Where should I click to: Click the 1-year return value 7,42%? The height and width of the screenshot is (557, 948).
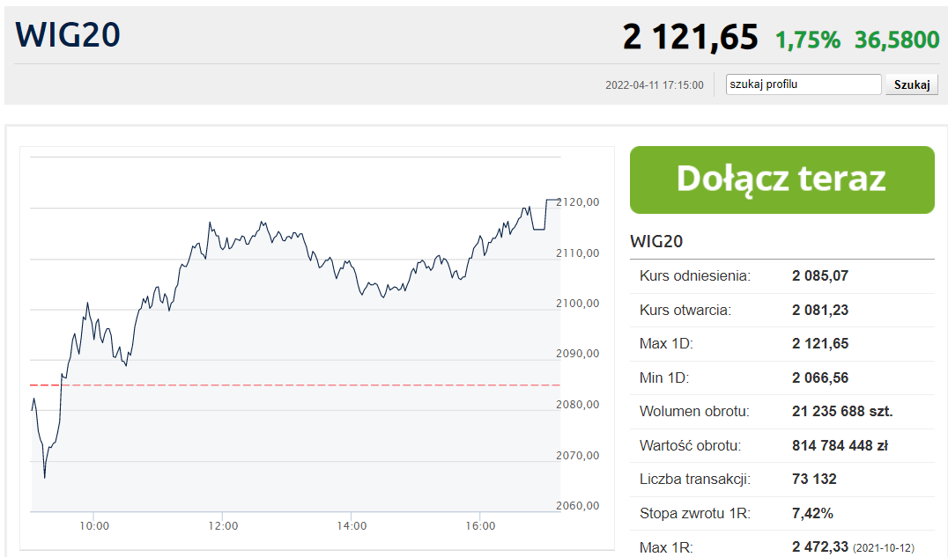click(x=812, y=513)
